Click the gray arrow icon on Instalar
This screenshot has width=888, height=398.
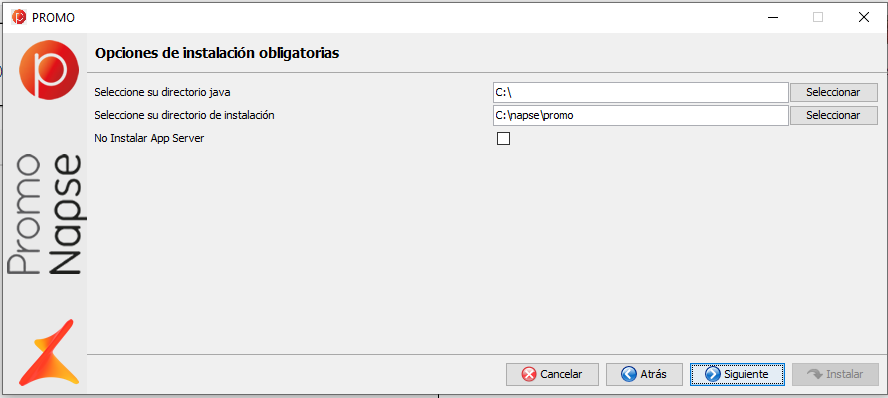point(814,374)
